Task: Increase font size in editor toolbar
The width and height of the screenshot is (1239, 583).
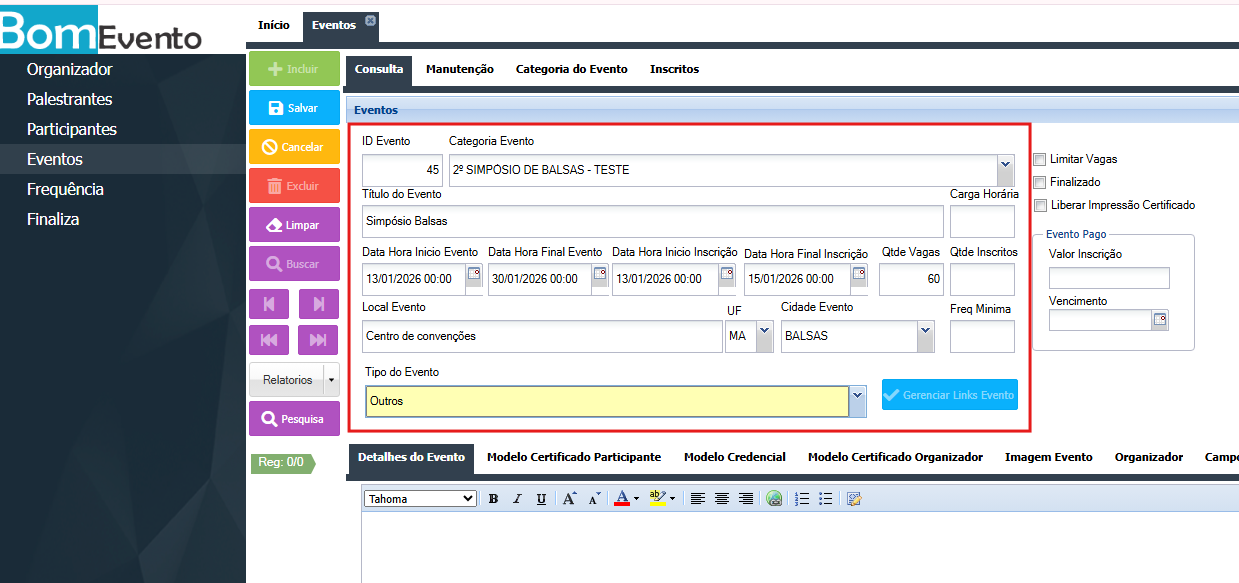Action: (569, 499)
